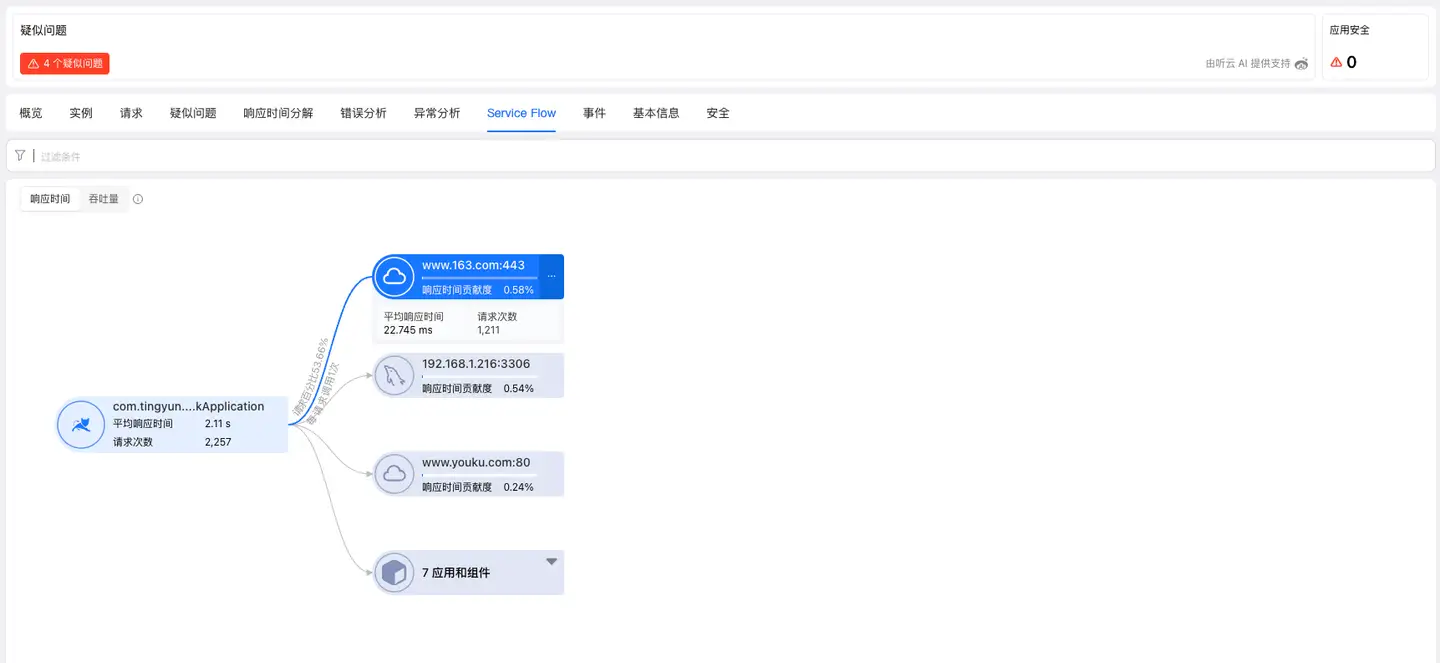Select the 响应时间 metric toggle

coord(49,198)
